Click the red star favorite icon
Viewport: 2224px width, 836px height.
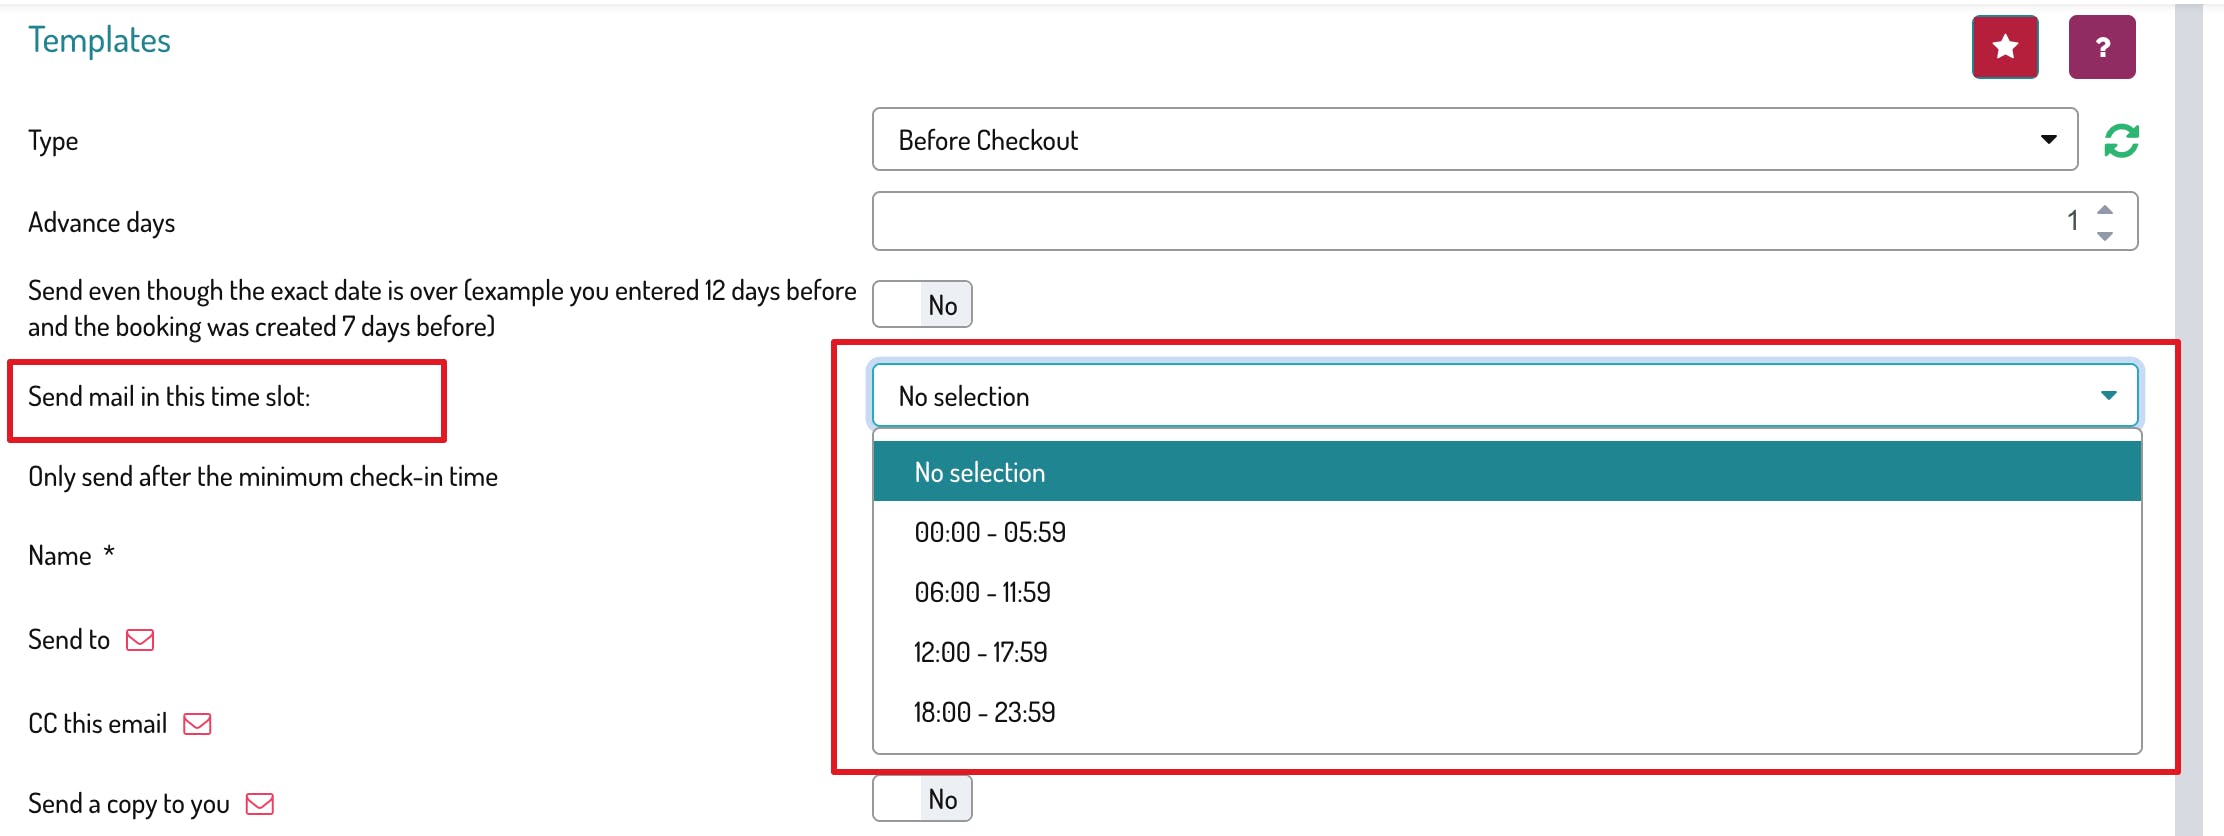[x=2004, y=47]
